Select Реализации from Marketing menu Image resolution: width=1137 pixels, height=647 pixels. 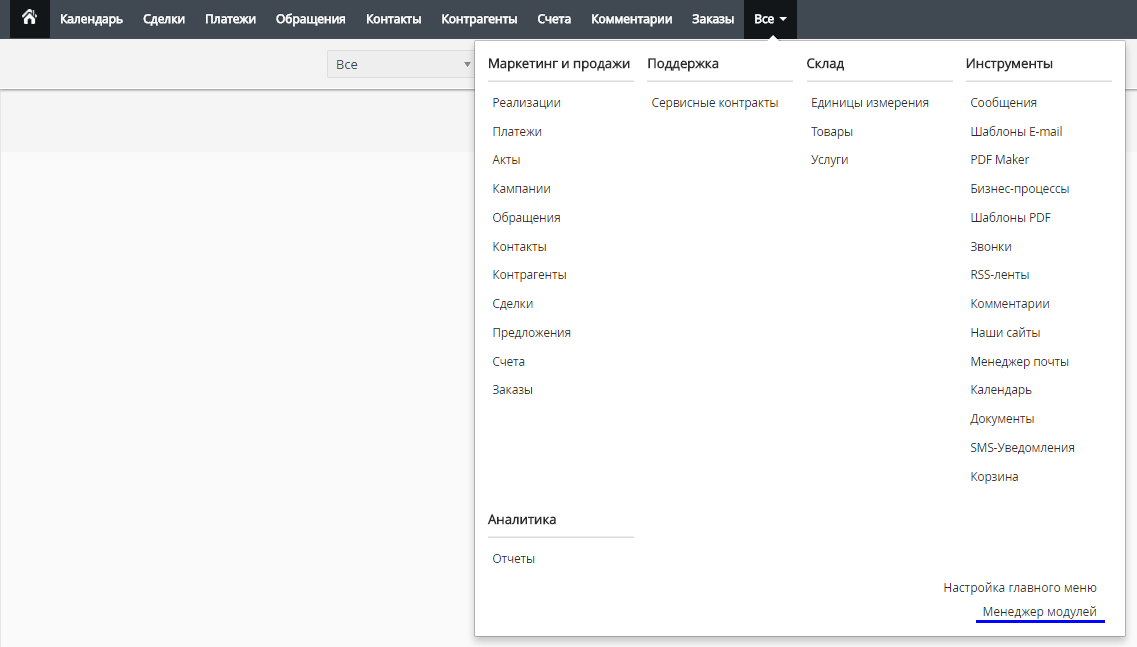coord(526,103)
